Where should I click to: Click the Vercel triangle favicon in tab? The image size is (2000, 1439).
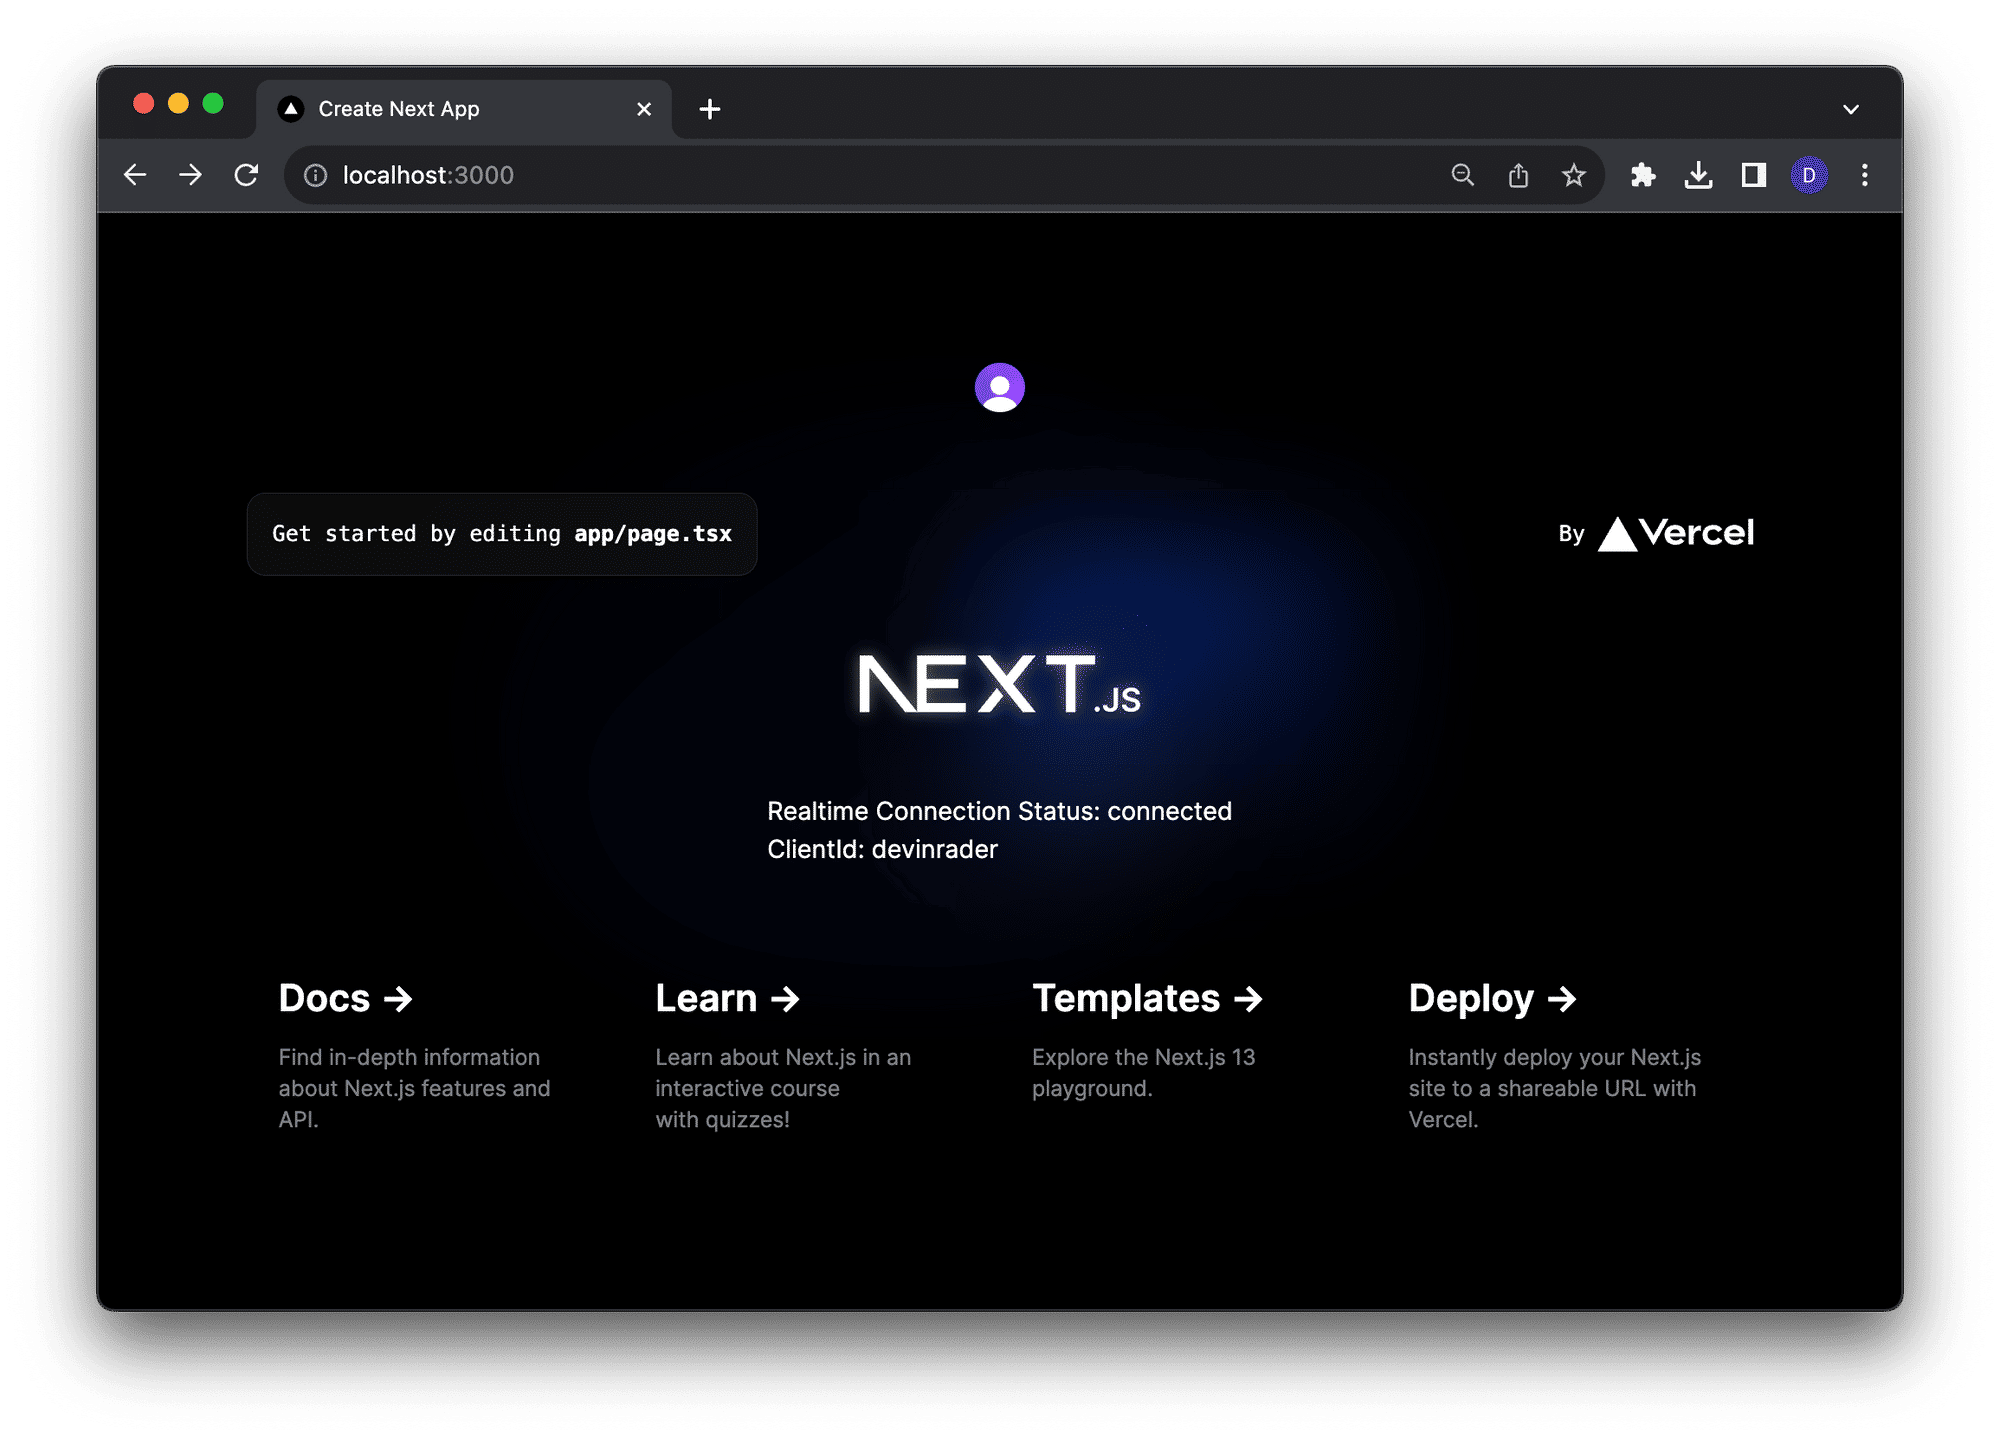click(x=291, y=109)
